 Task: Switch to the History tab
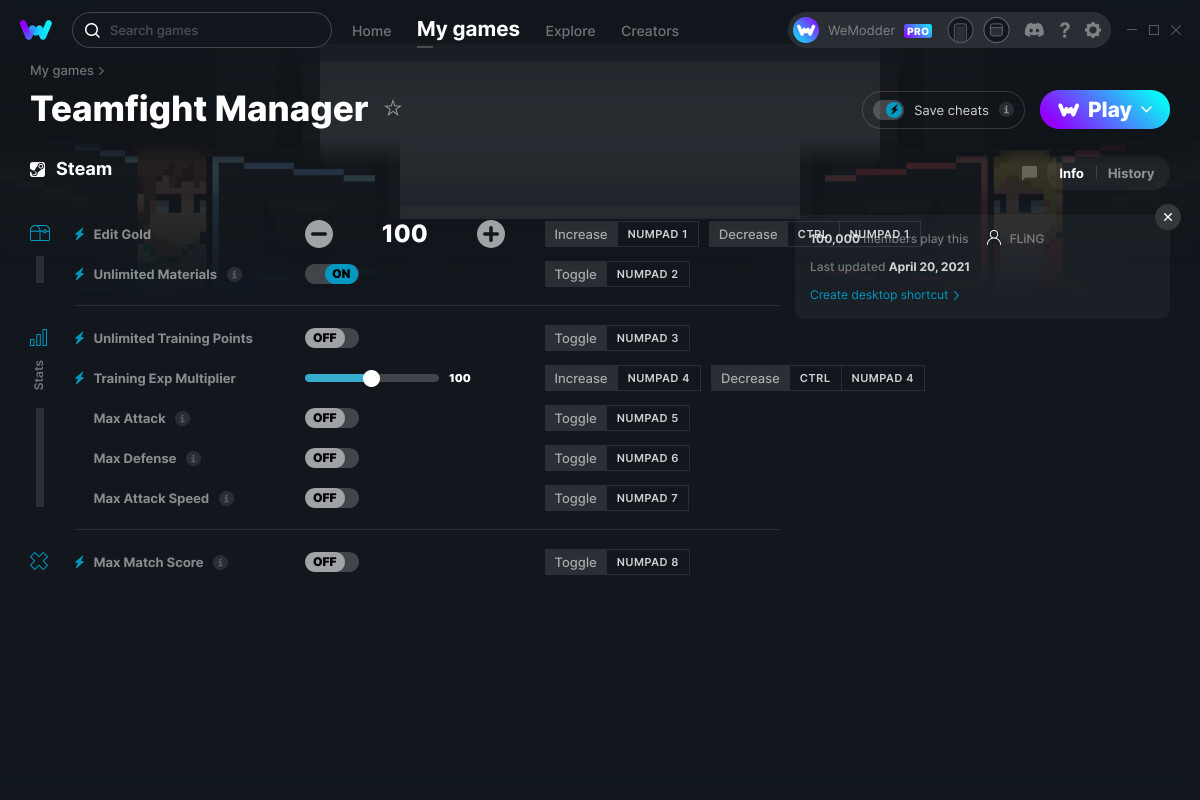pyautogui.click(x=1131, y=173)
